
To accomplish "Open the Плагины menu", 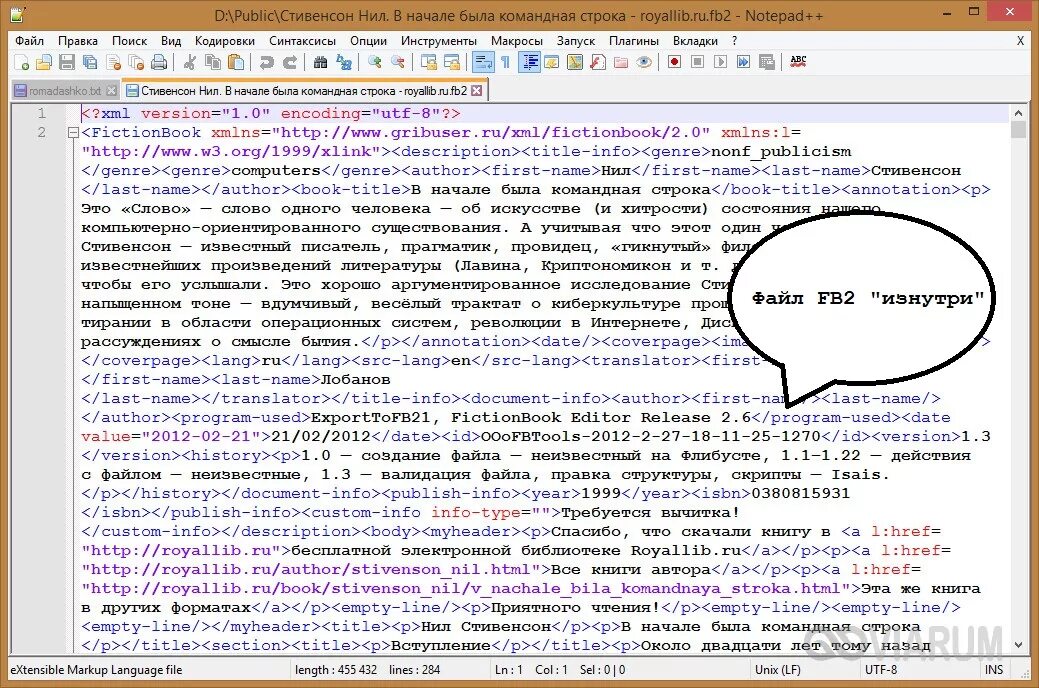I will pos(633,40).
